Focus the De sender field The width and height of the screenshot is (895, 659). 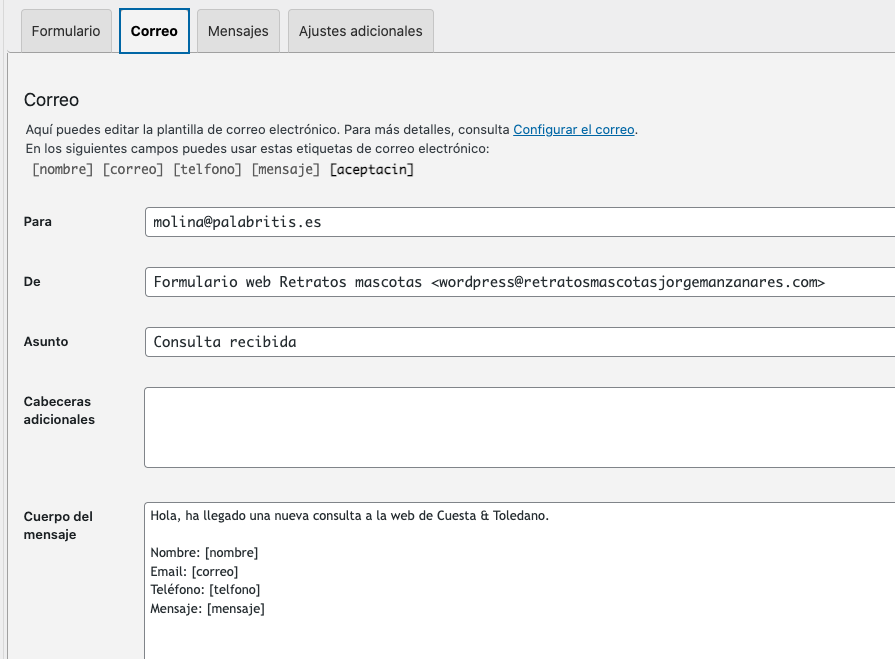[x=520, y=282]
